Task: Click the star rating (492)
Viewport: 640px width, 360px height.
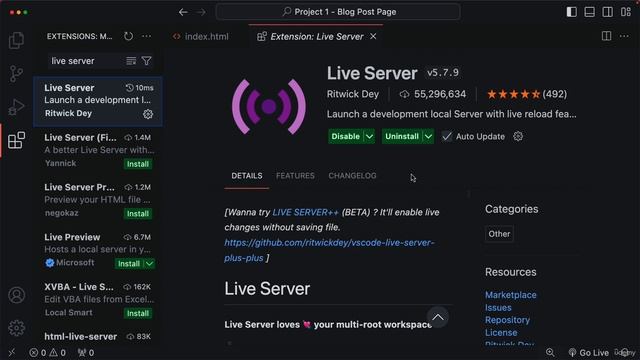Action: click(x=527, y=94)
